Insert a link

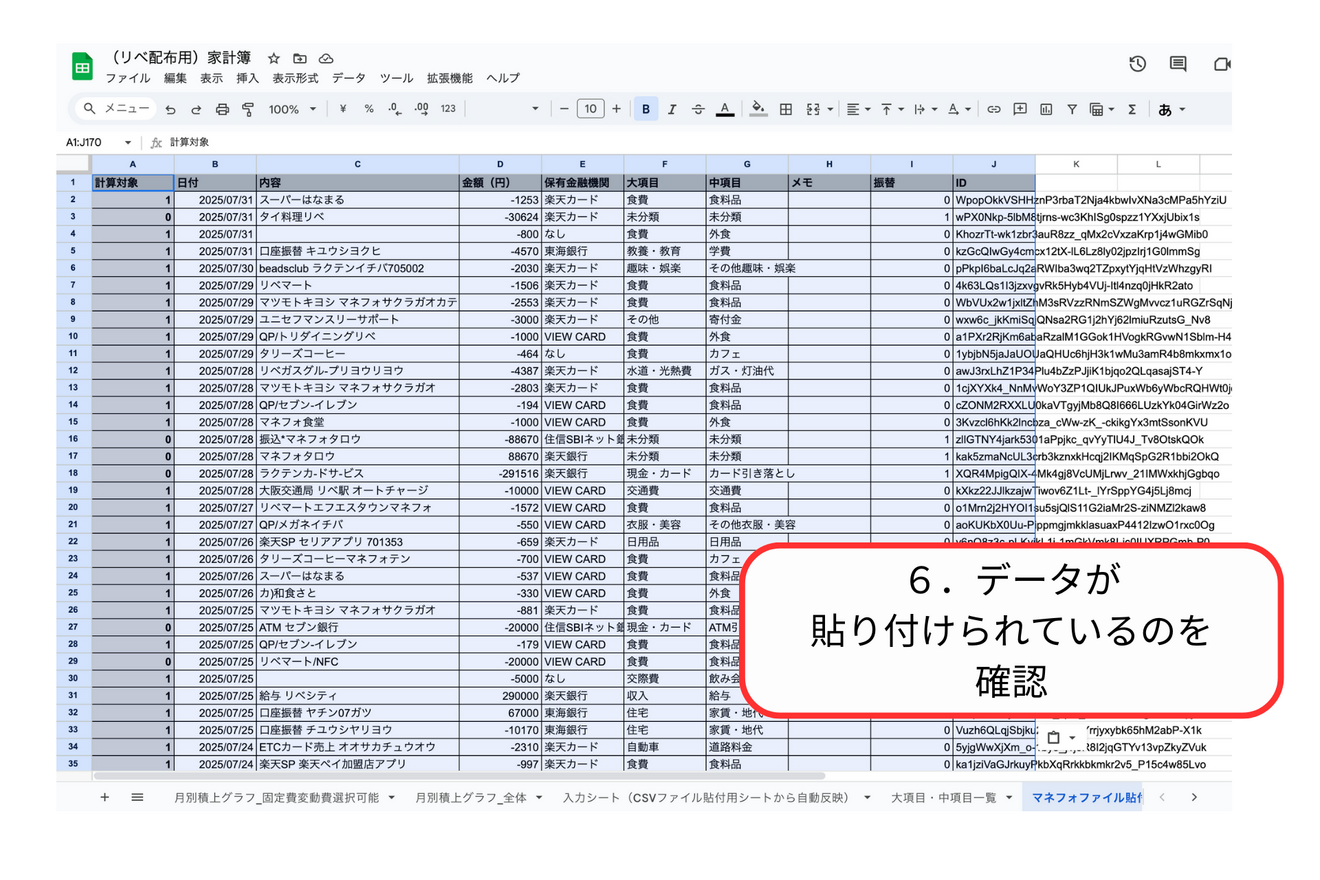click(994, 109)
